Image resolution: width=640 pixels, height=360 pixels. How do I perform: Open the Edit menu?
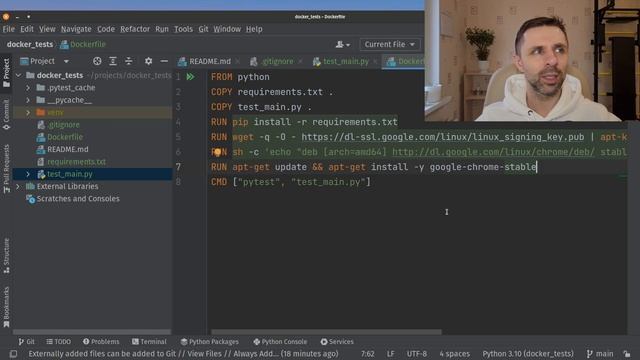[27, 29]
